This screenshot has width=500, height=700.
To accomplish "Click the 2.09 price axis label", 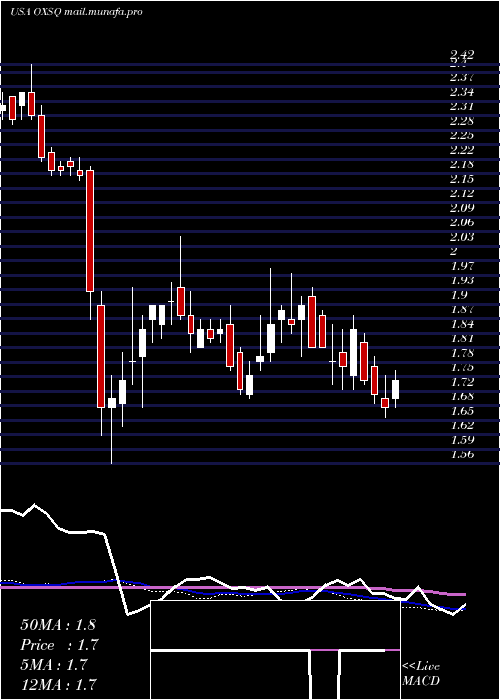I will pyautogui.click(x=462, y=208).
